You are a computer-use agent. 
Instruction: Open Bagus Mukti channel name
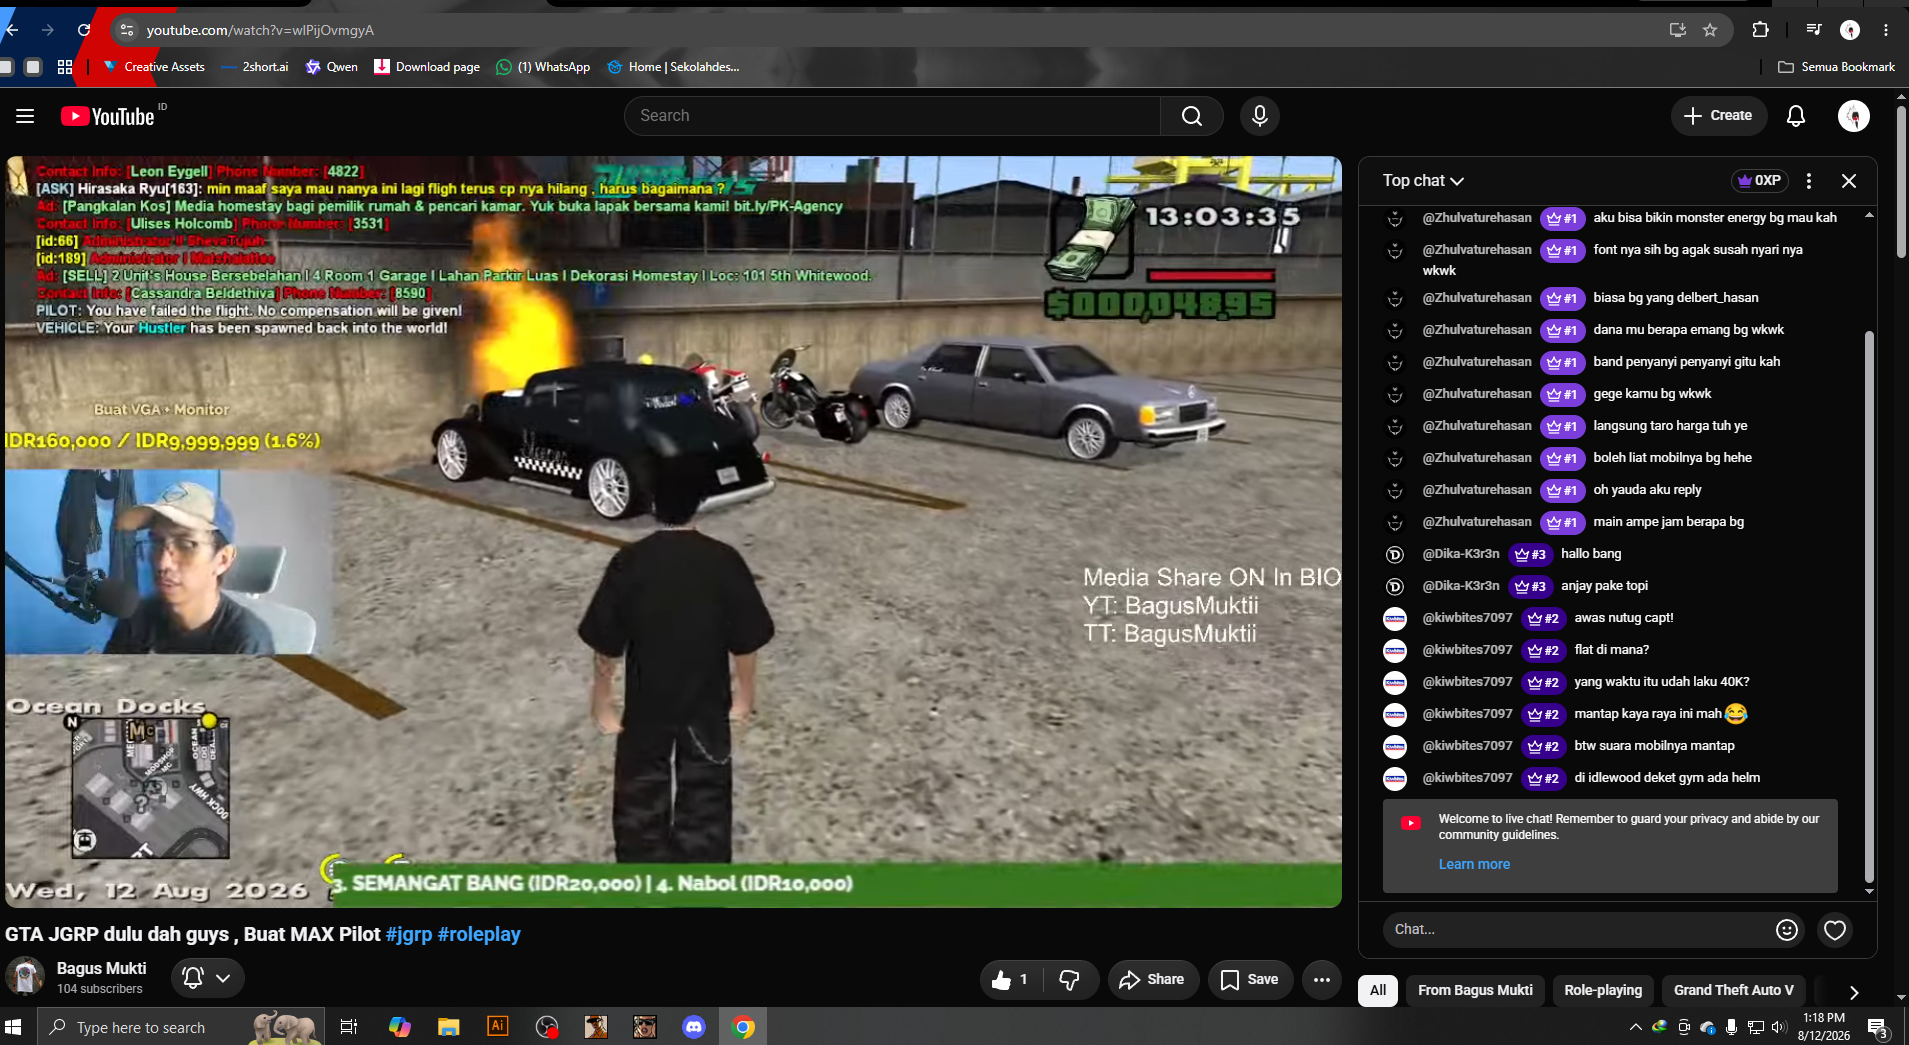click(x=101, y=968)
